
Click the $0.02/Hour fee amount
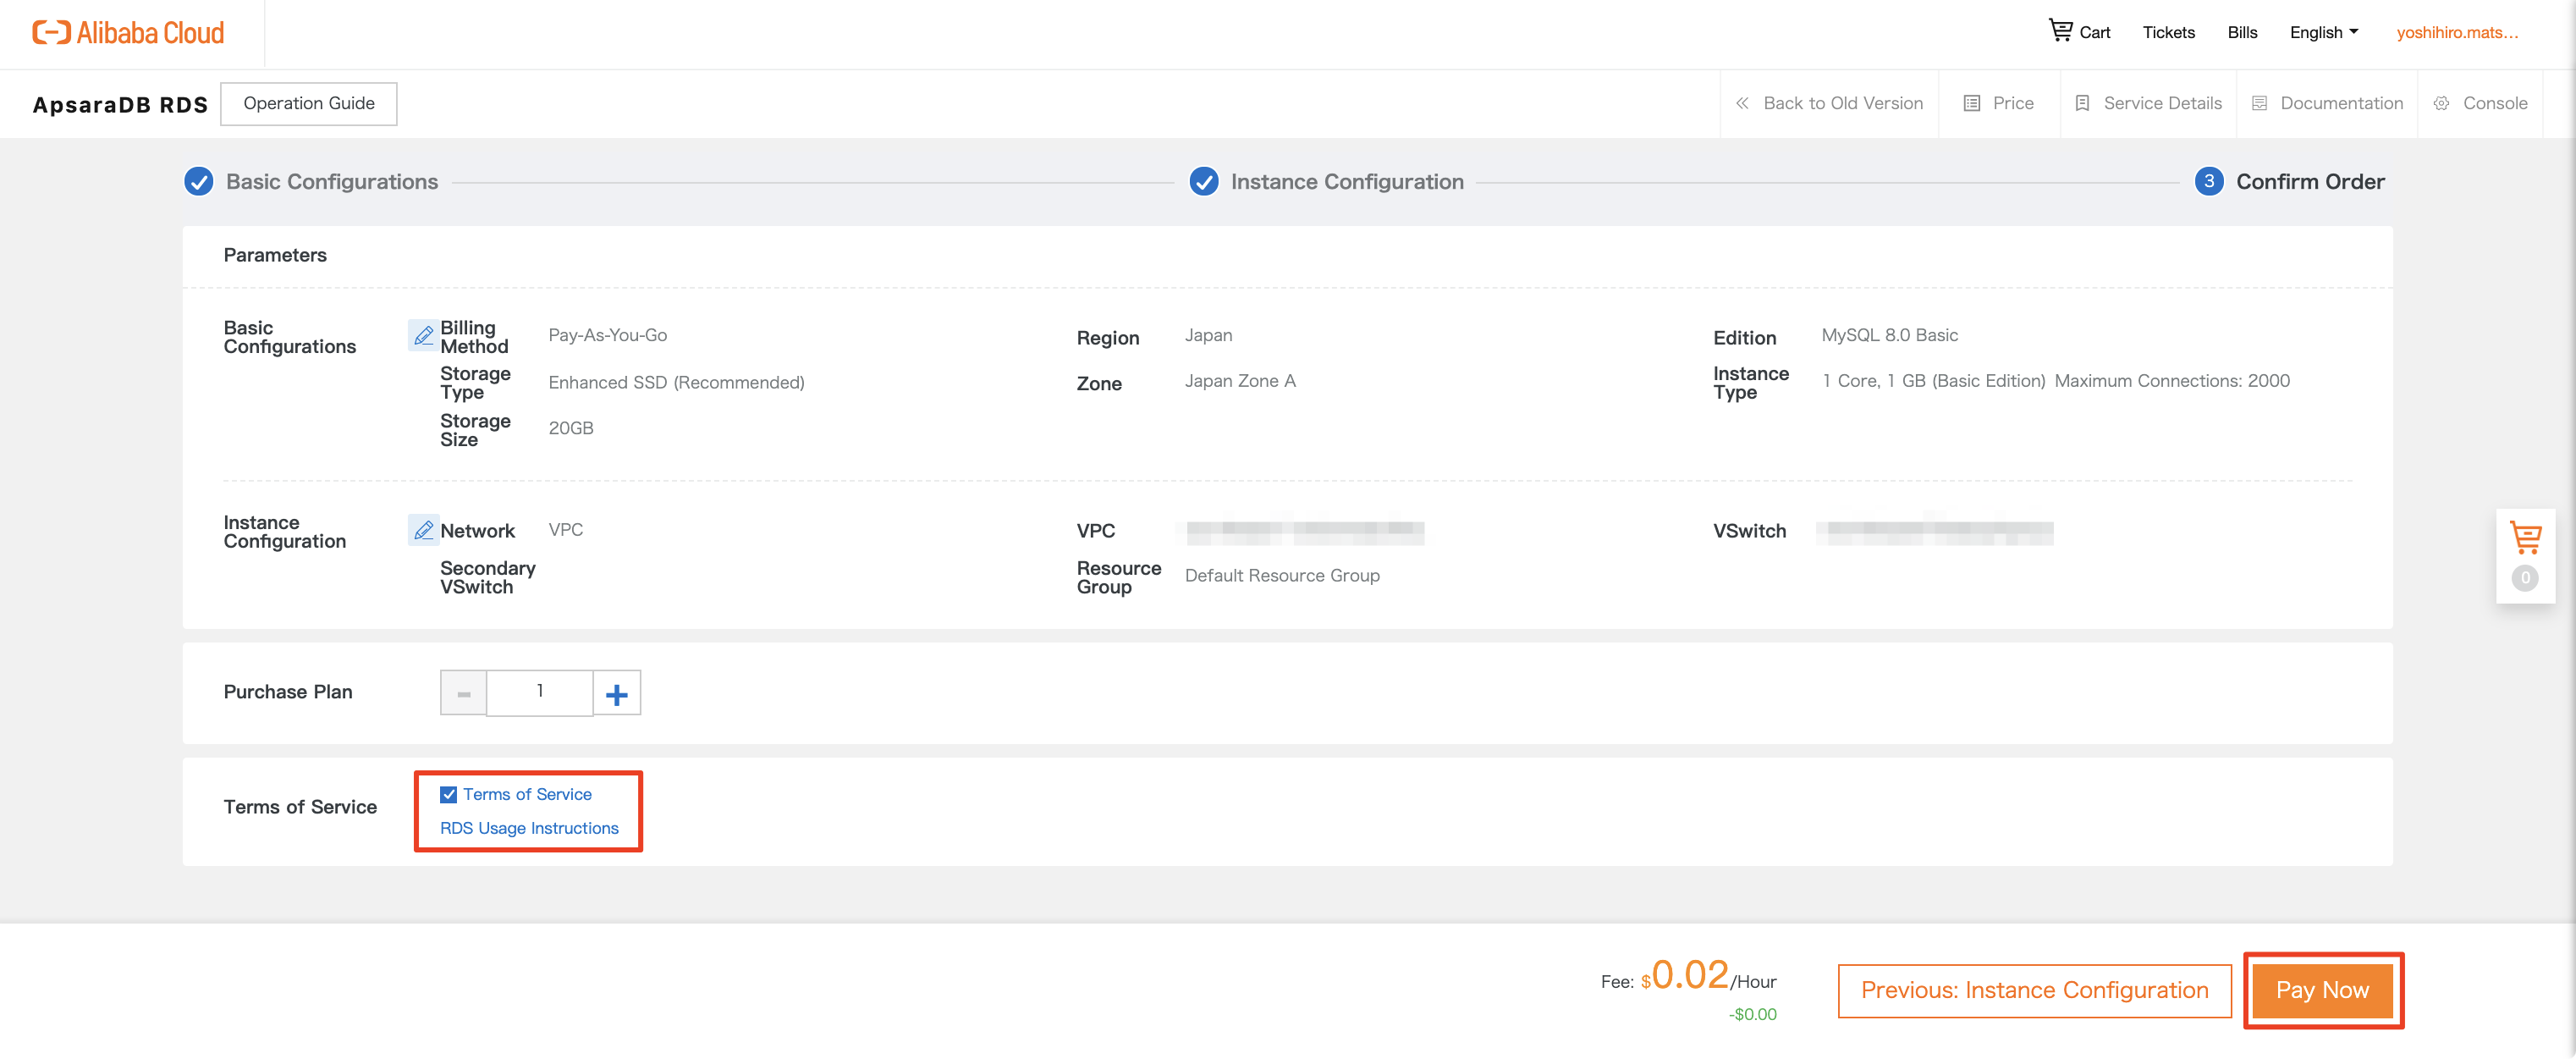(1708, 975)
